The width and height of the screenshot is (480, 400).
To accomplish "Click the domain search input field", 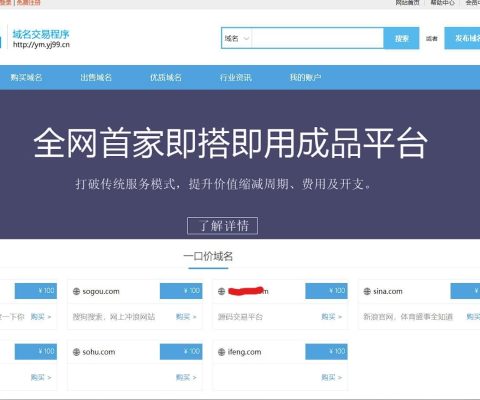I will [318, 38].
